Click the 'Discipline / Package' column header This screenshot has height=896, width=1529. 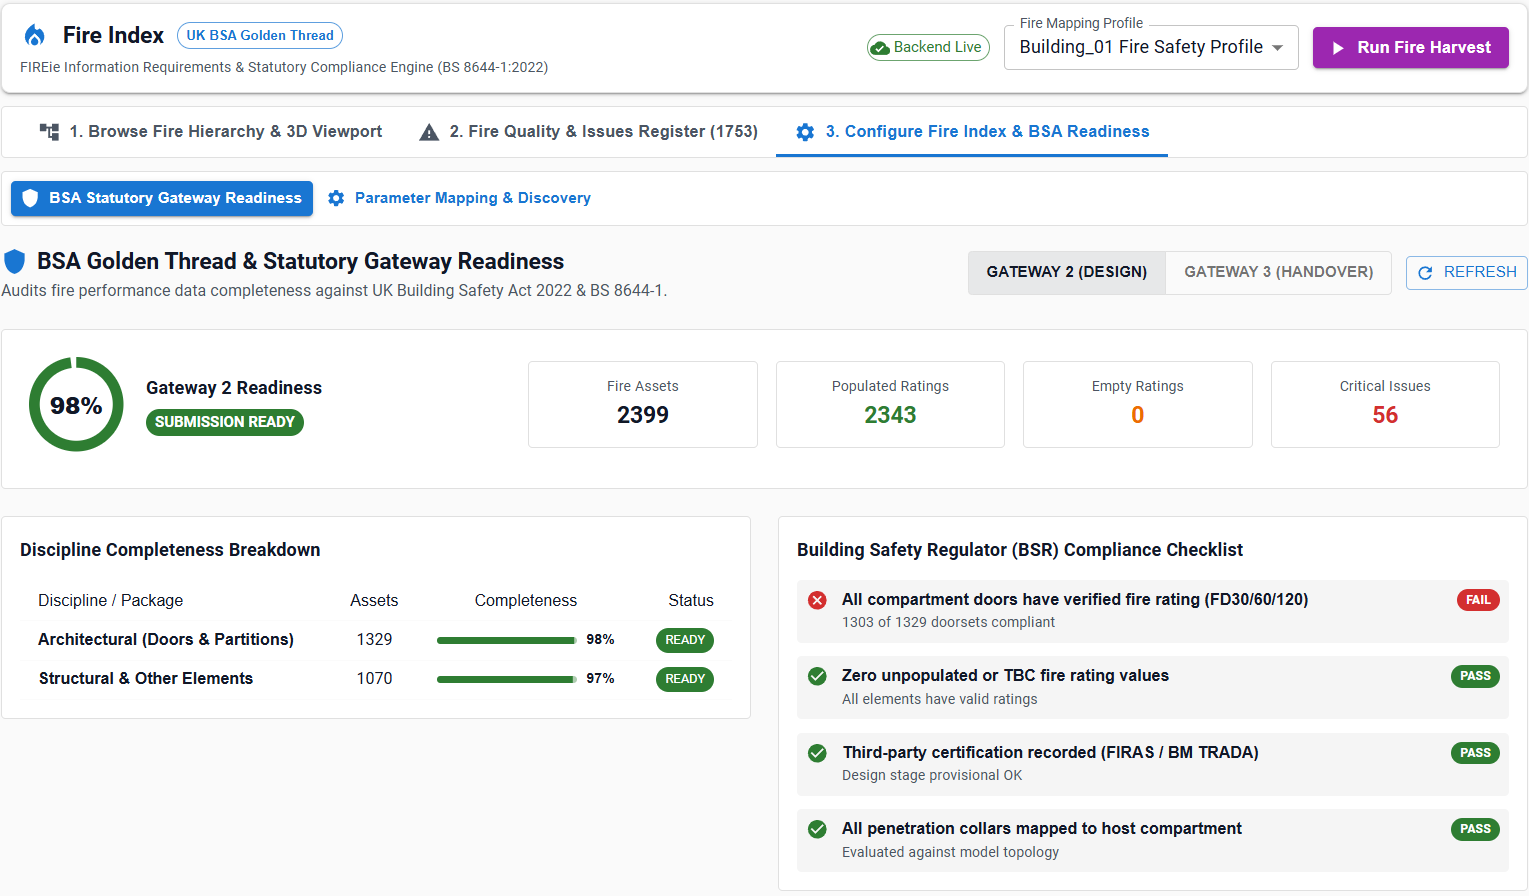pos(111,601)
